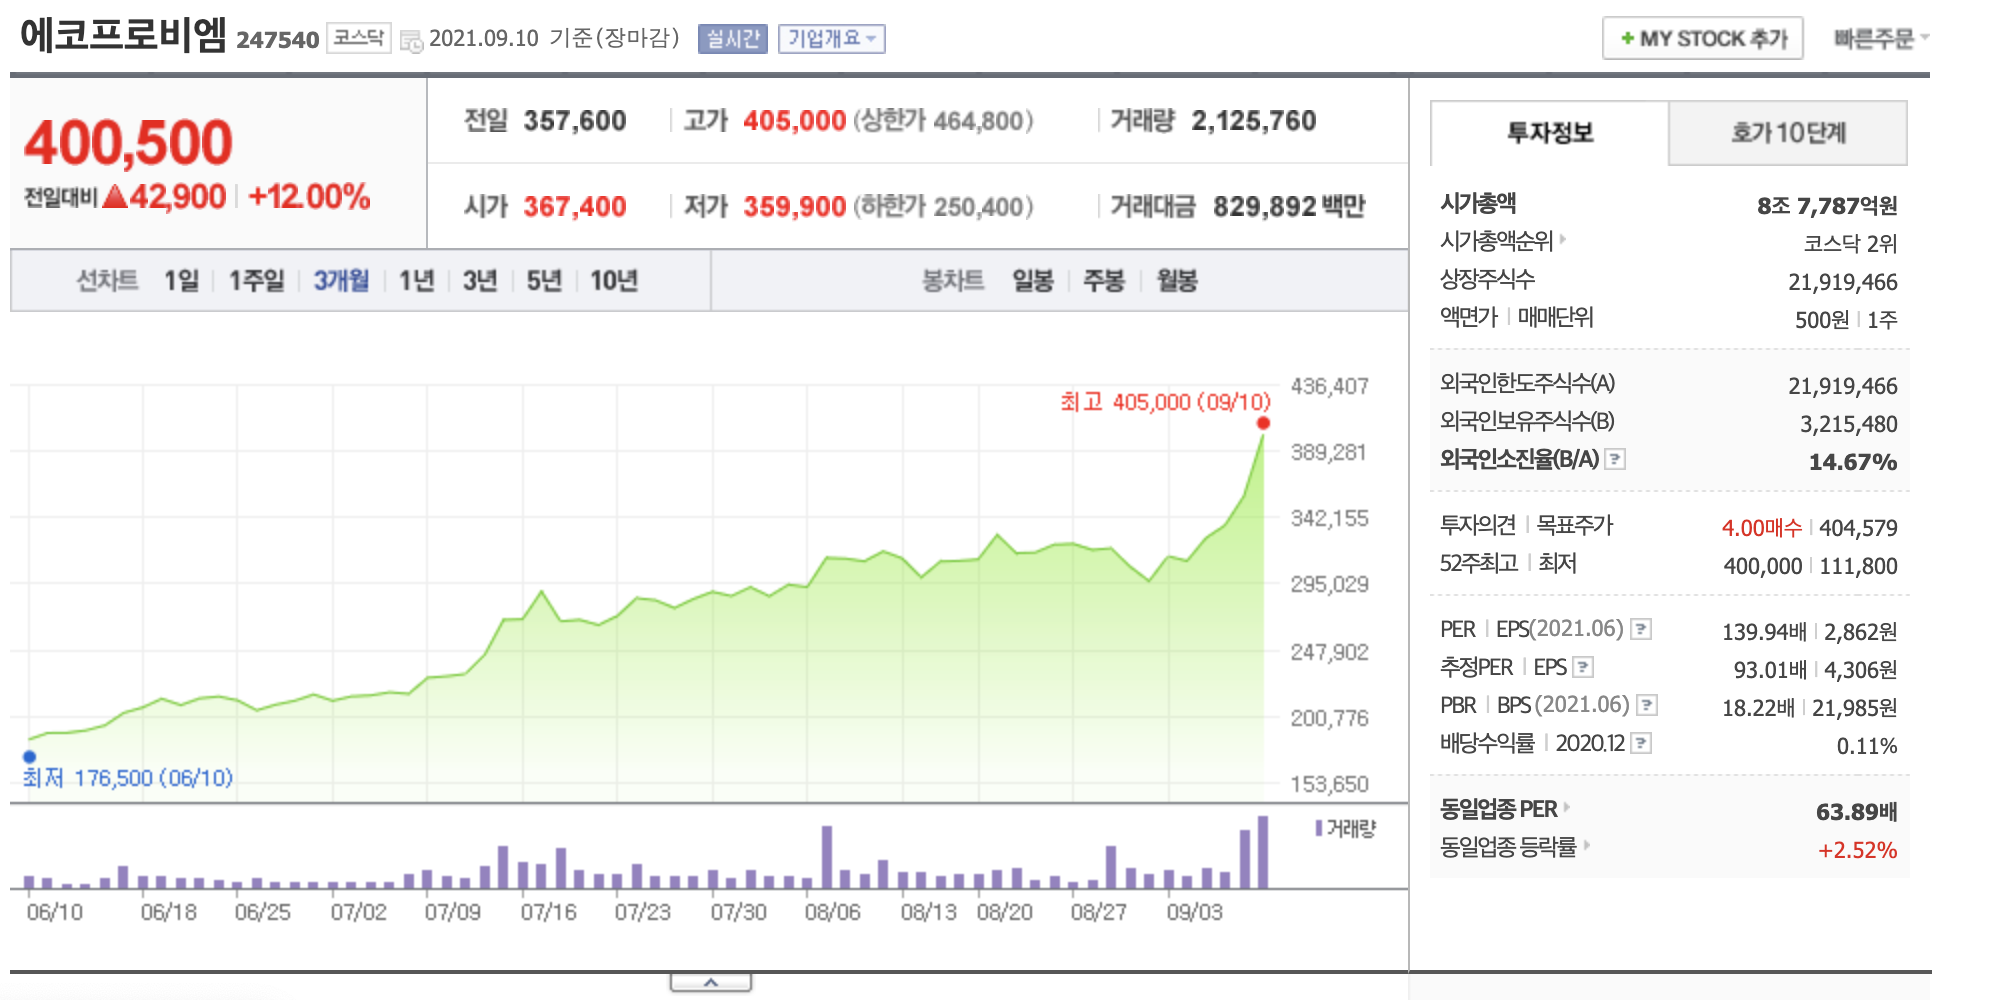Open help icon next to 외국인소진율(B/A)

coord(1615,459)
